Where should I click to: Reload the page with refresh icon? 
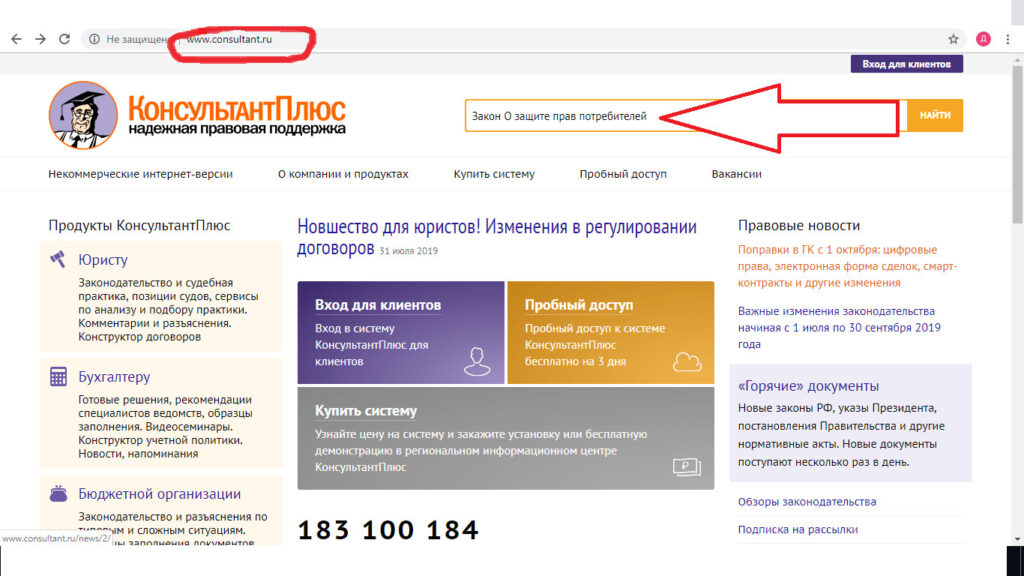[x=64, y=39]
